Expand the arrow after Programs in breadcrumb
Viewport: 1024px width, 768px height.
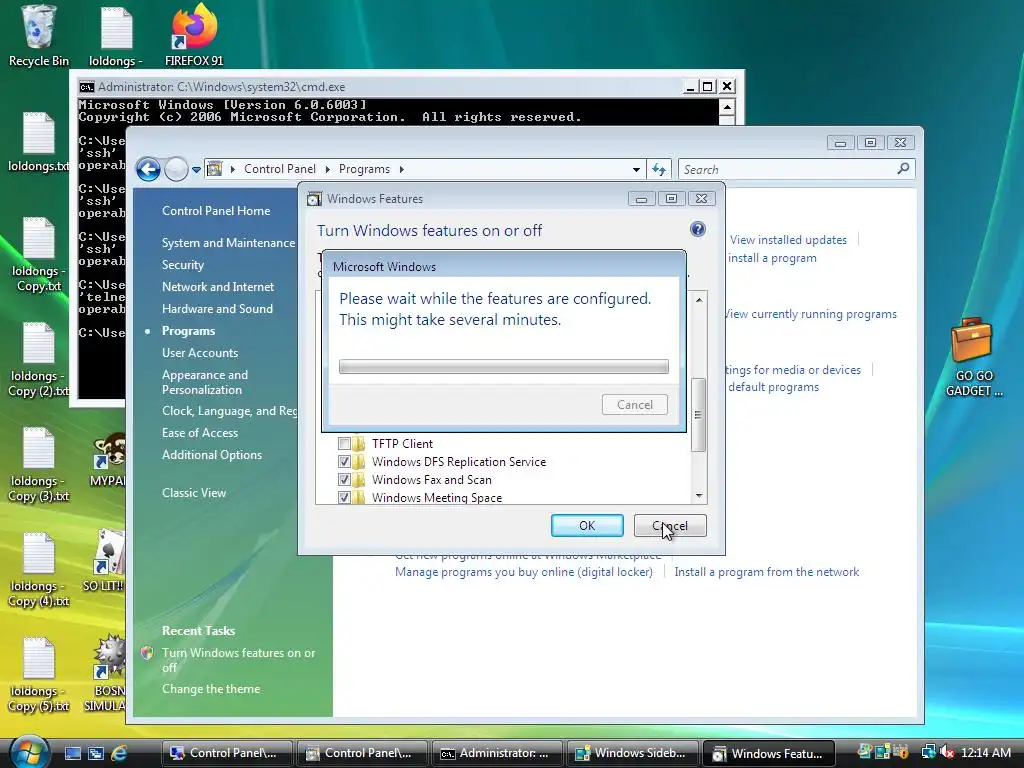pos(402,169)
